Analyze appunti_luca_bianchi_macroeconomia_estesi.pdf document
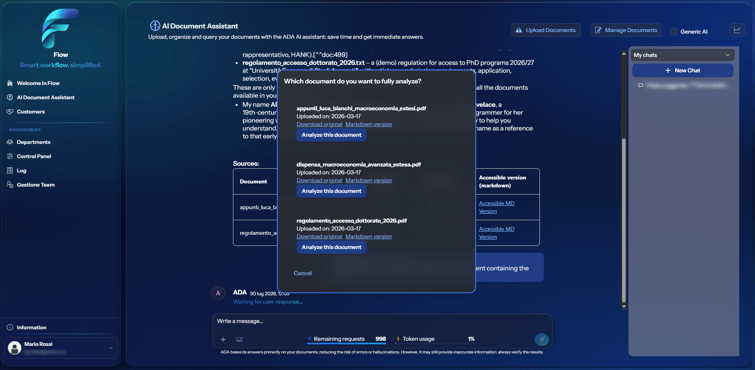The image size is (755, 370). click(331, 135)
